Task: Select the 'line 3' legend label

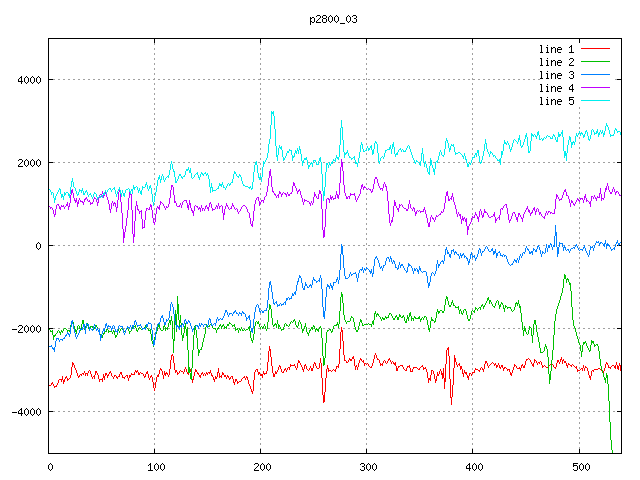Action: [x=557, y=75]
